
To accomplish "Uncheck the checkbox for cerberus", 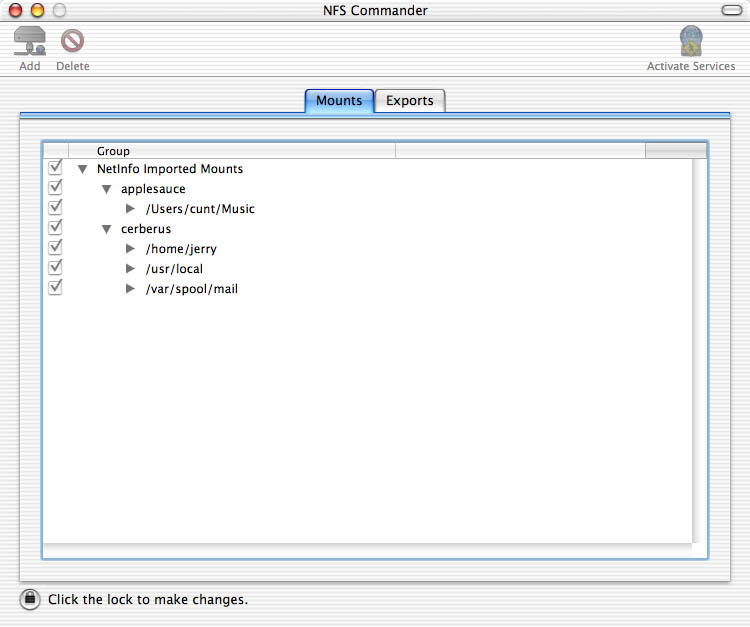I will point(55,229).
